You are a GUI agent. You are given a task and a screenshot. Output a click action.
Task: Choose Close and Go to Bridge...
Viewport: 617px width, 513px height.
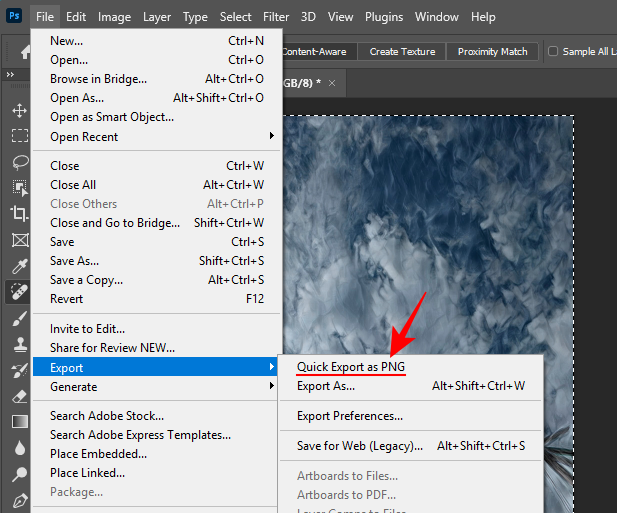[x=157, y=223]
